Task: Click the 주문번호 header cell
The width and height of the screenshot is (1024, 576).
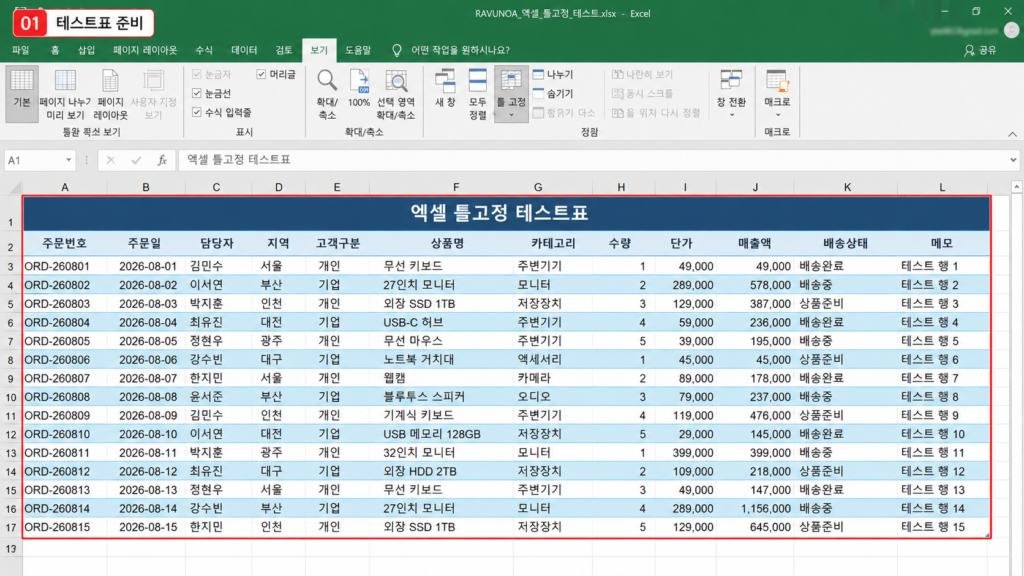Action: [65, 244]
